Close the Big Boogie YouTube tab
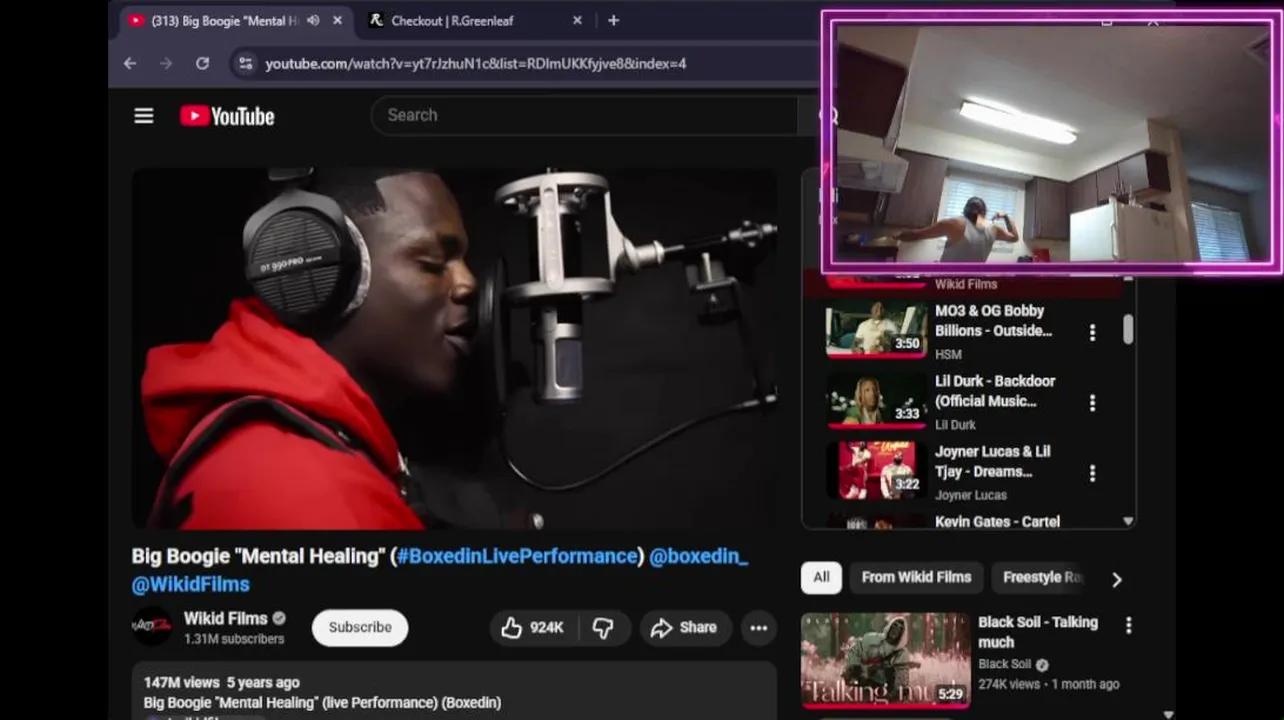 tap(337, 20)
